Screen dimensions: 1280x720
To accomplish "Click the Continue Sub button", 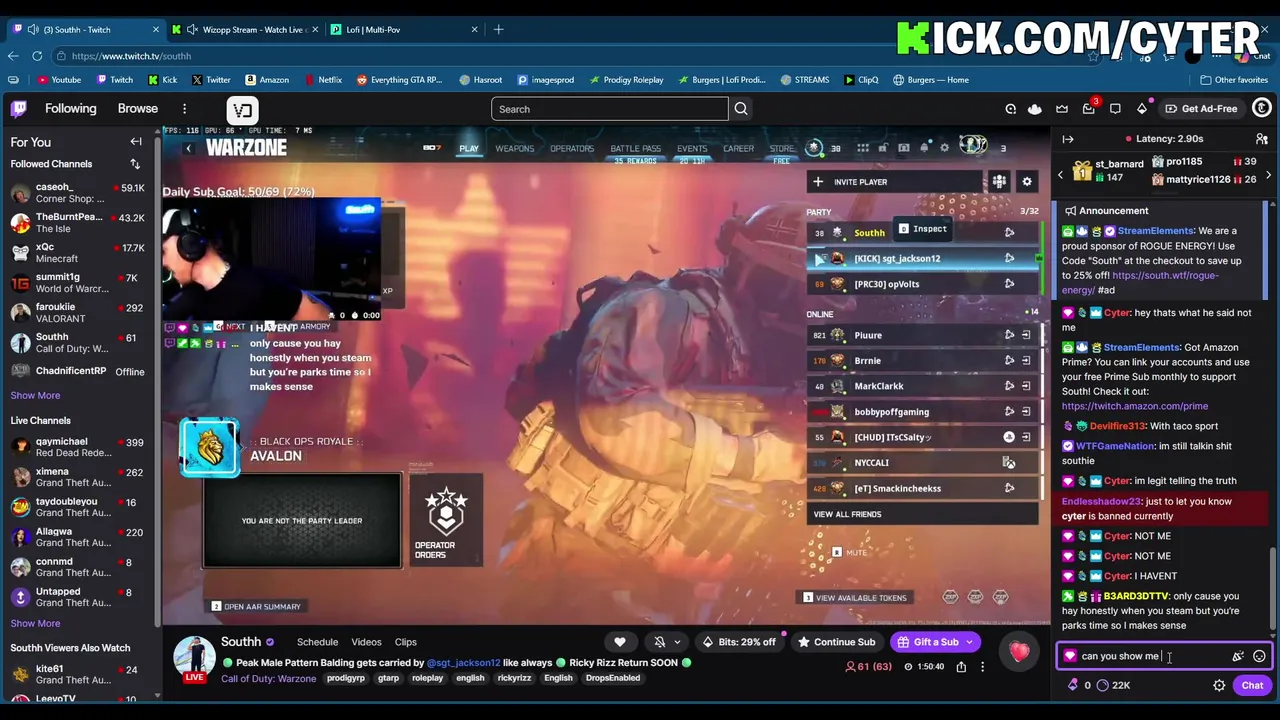I will pos(836,642).
